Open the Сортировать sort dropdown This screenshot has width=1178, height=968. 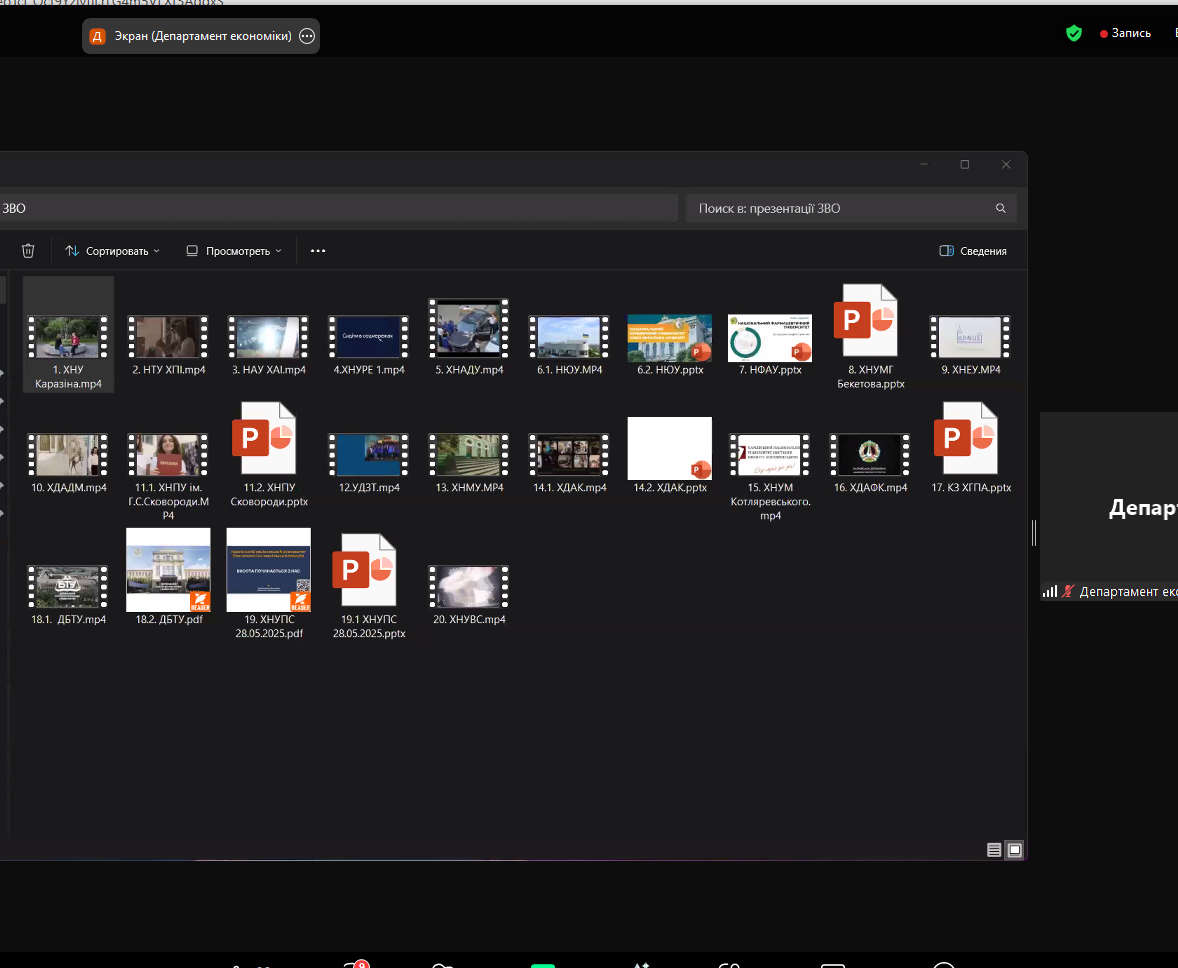(x=112, y=251)
